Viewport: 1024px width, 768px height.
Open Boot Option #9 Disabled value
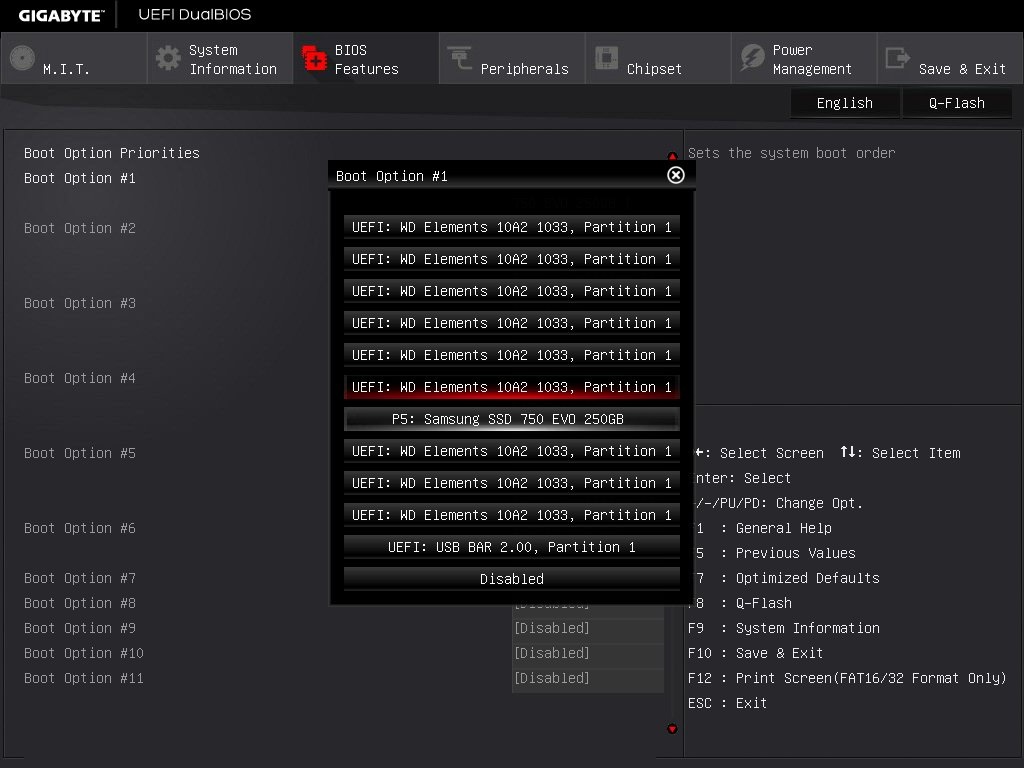pos(588,628)
